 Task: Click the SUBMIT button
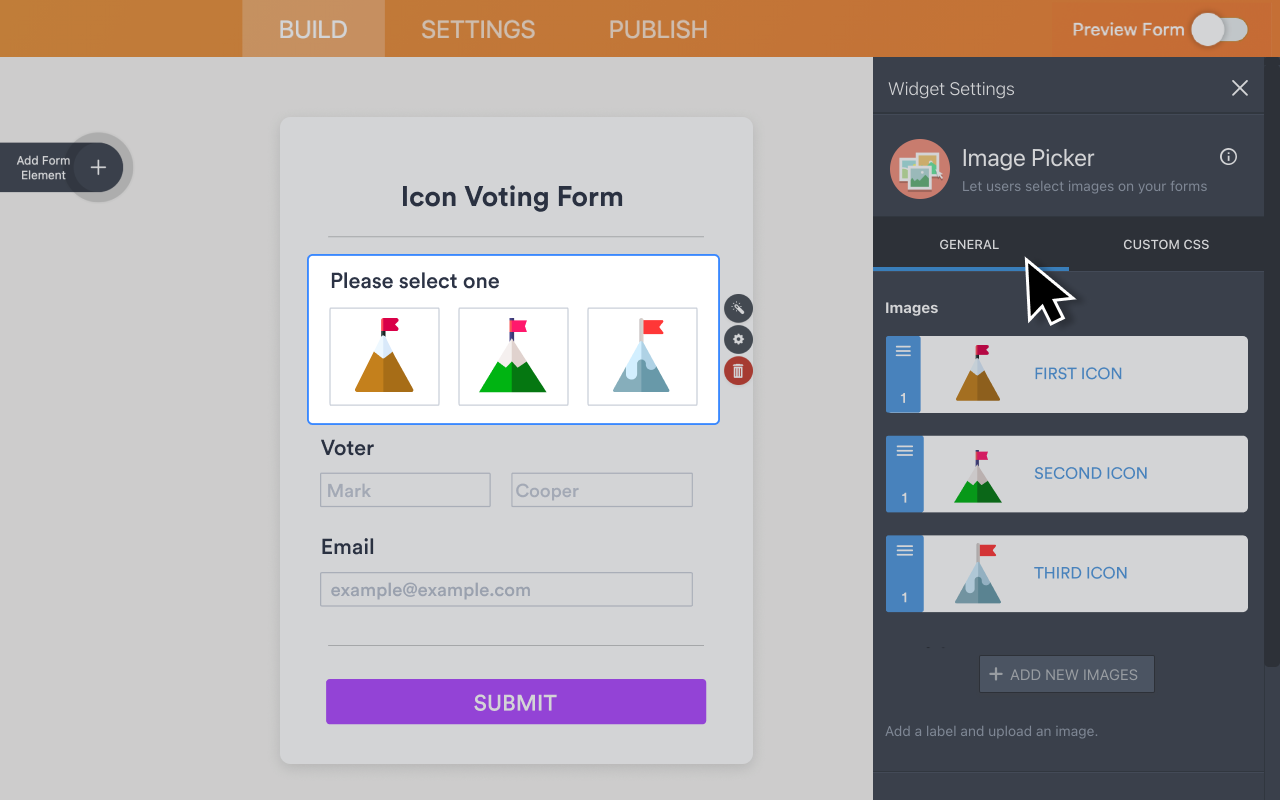click(x=515, y=701)
